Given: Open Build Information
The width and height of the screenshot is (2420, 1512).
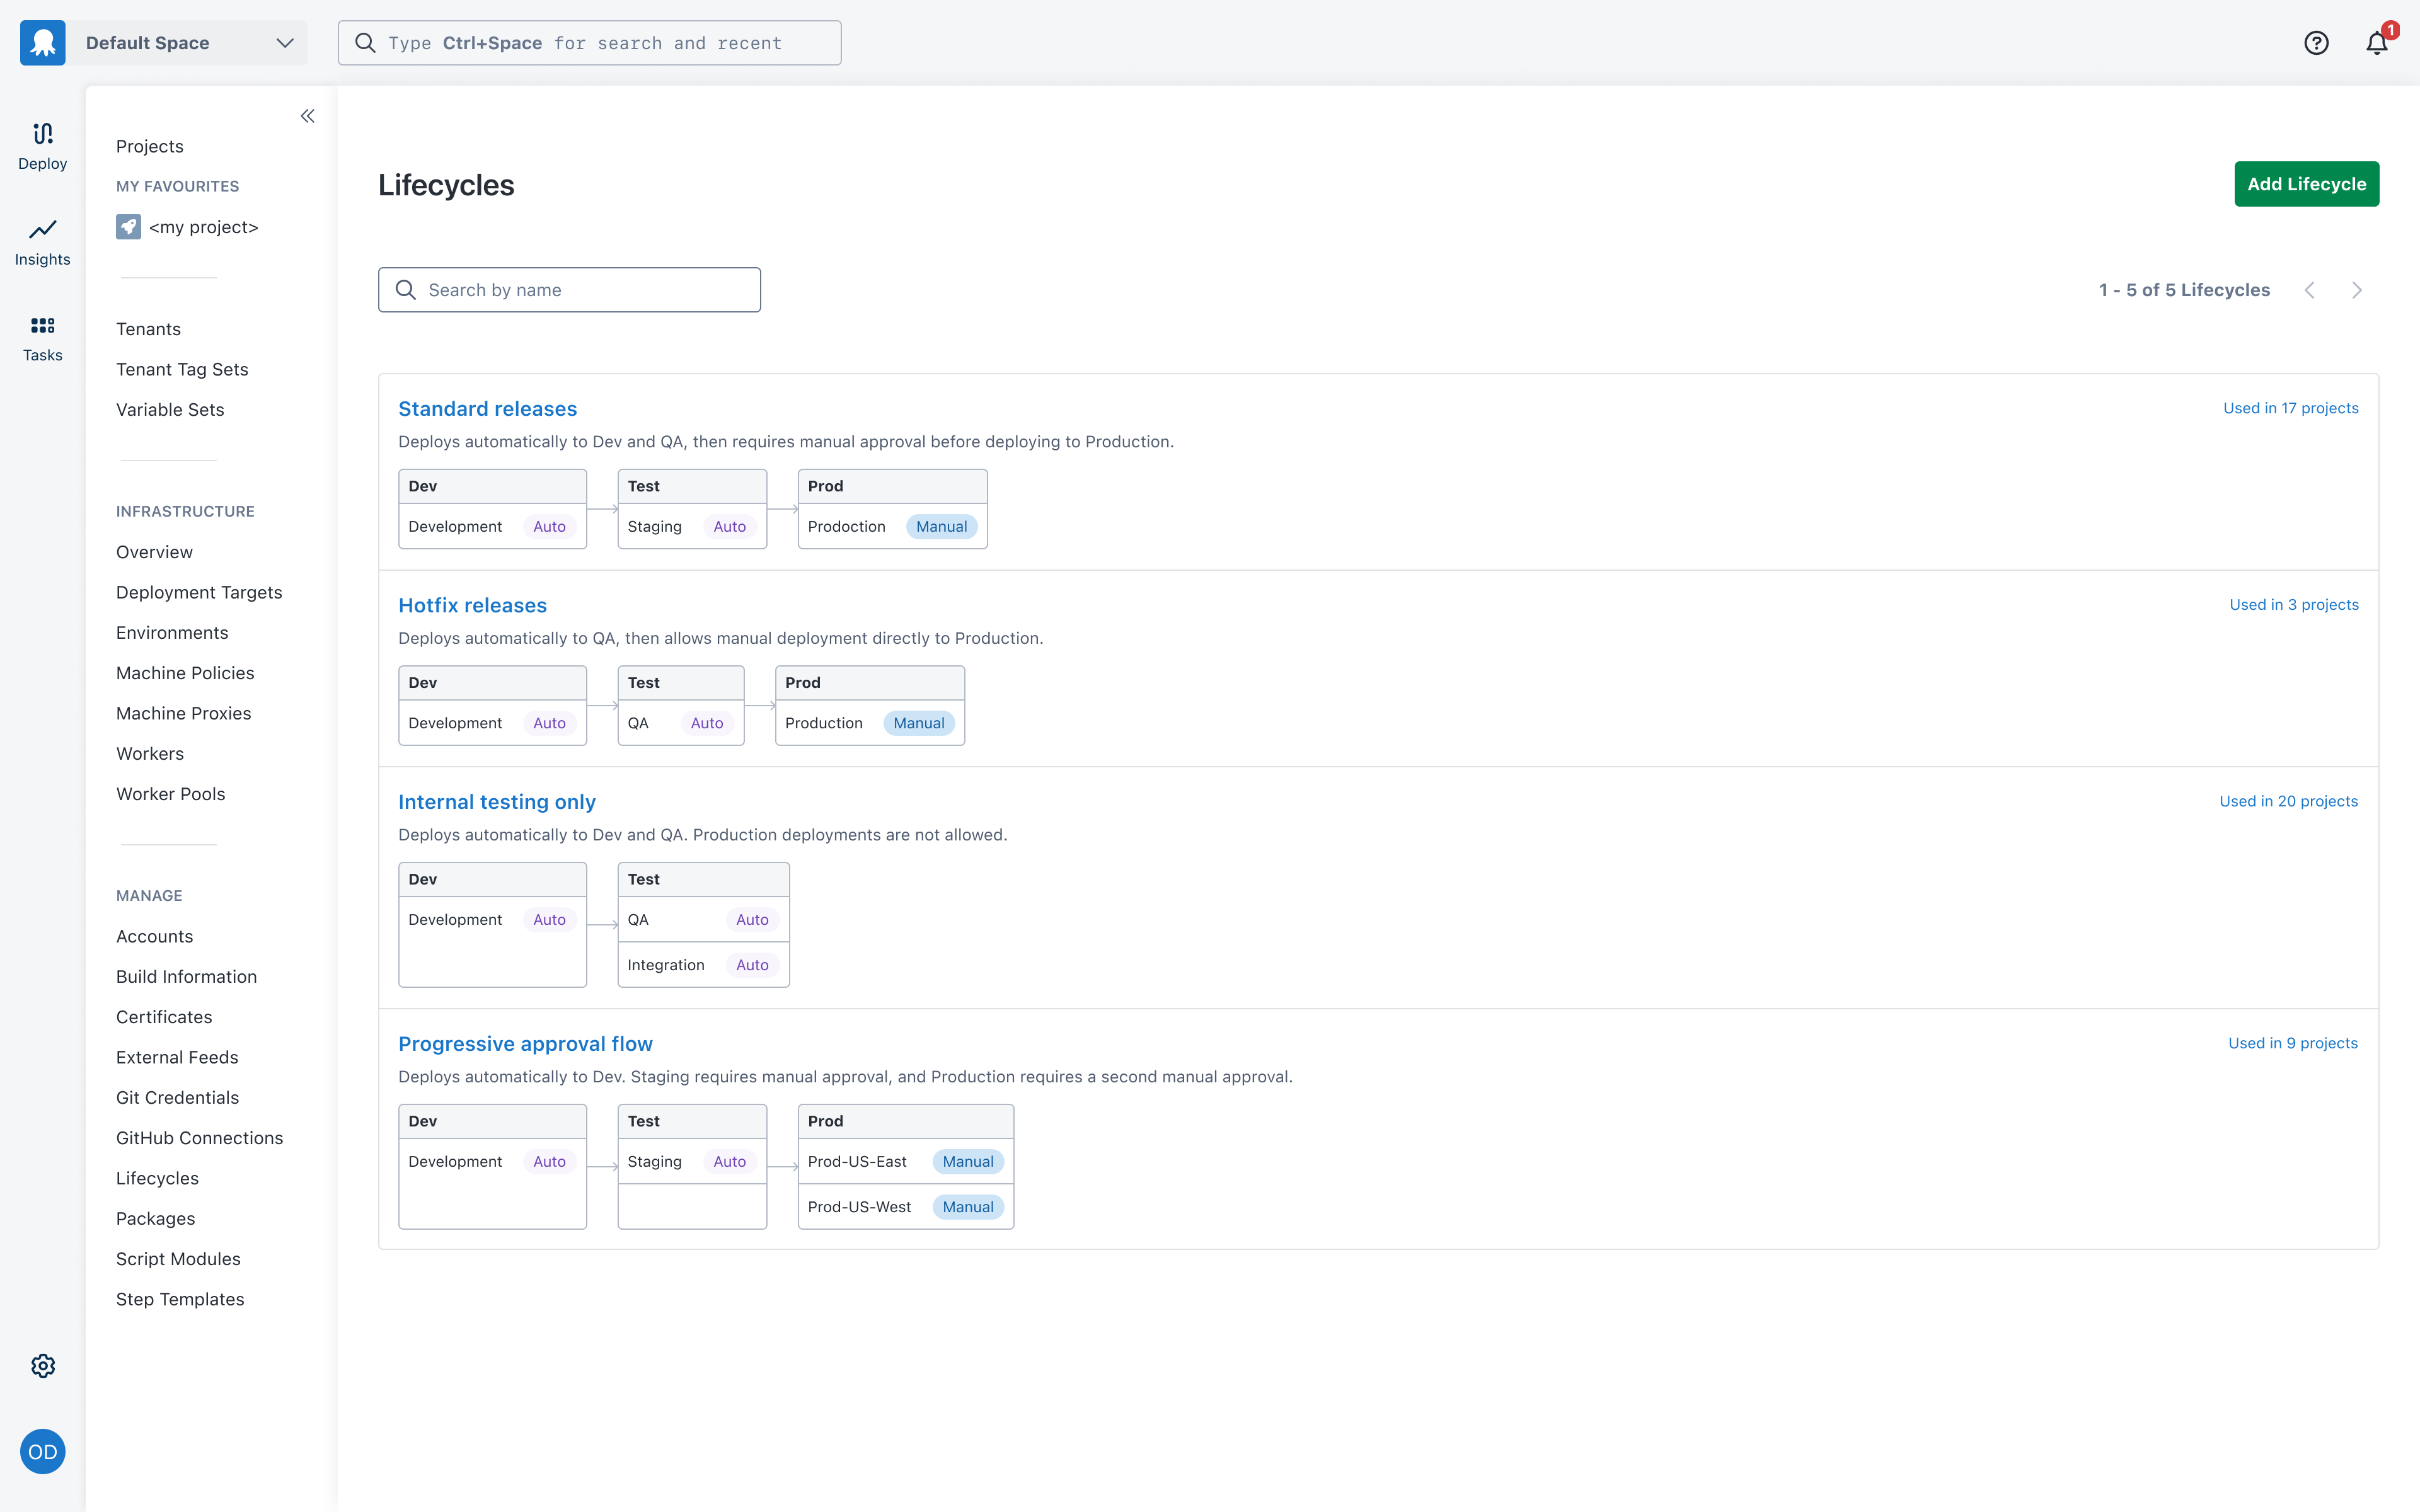Looking at the screenshot, I should coord(186,977).
